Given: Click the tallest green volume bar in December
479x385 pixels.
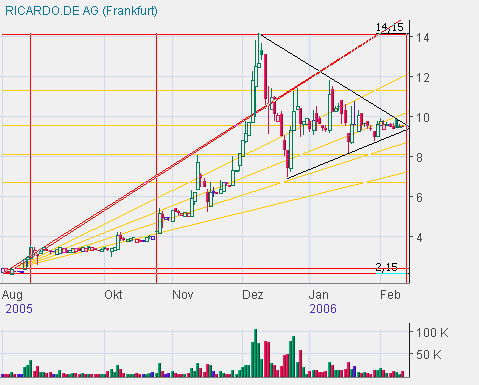Looking at the screenshot, I should (256, 353).
